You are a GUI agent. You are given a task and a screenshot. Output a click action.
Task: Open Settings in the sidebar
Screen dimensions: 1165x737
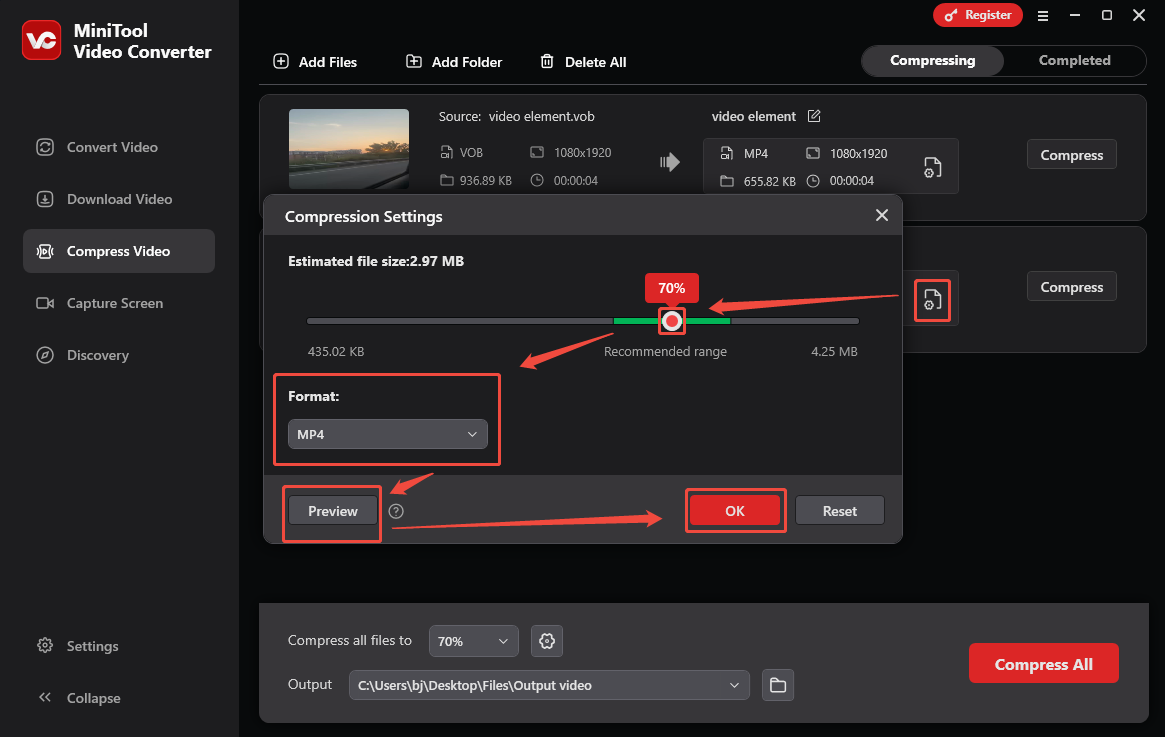(x=78, y=646)
